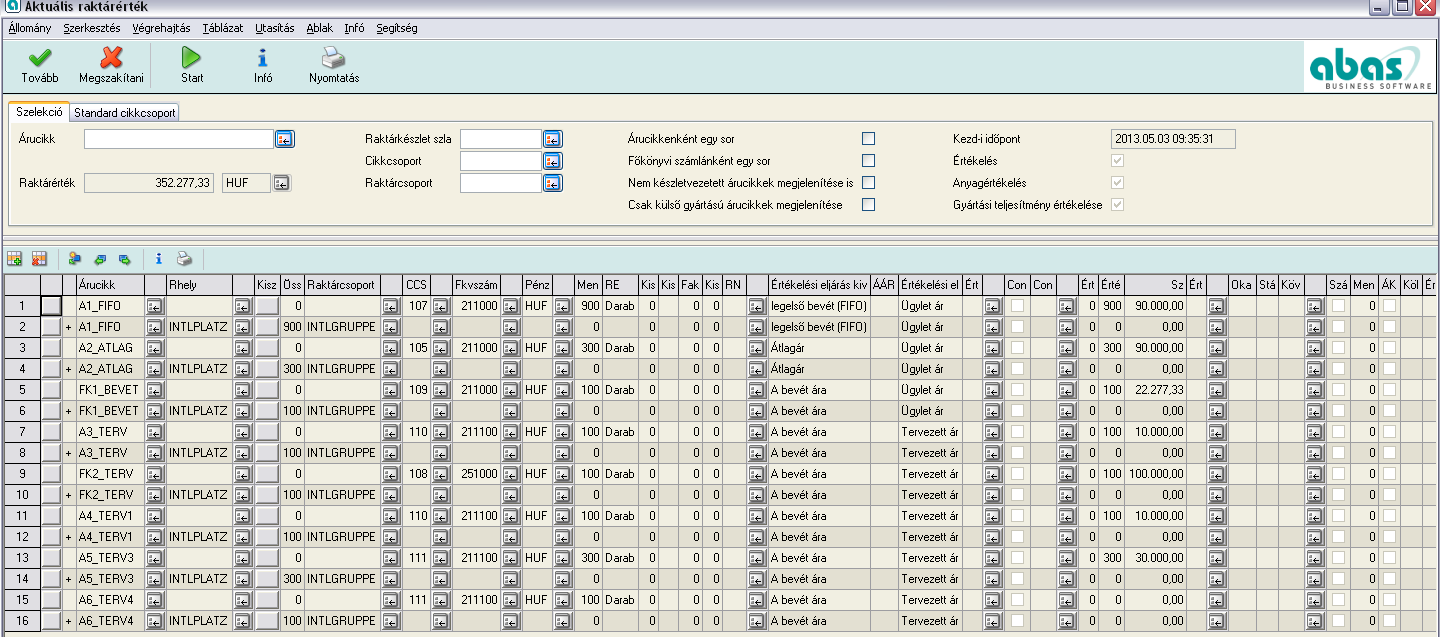
Task: Expand the plus sign on row 8 A3_TERV
Action: (x=68, y=452)
